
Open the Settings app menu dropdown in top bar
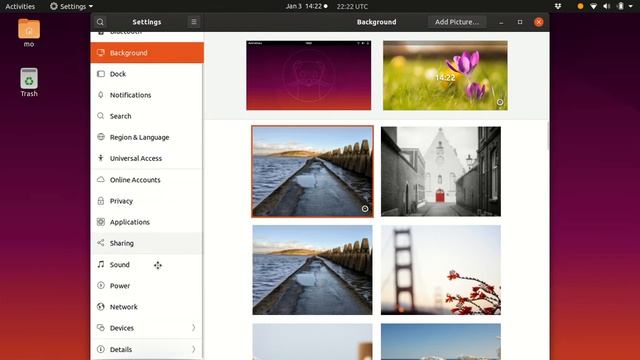click(x=71, y=6)
